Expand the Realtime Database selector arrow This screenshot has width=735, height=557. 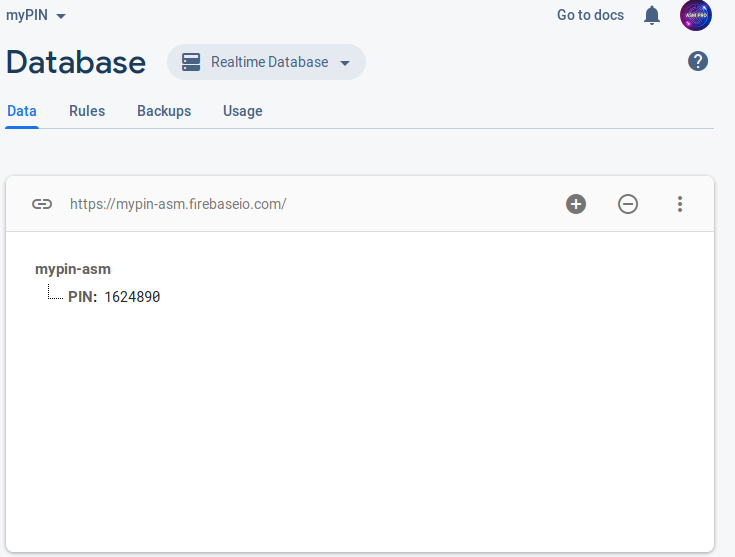[x=345, y=63]
